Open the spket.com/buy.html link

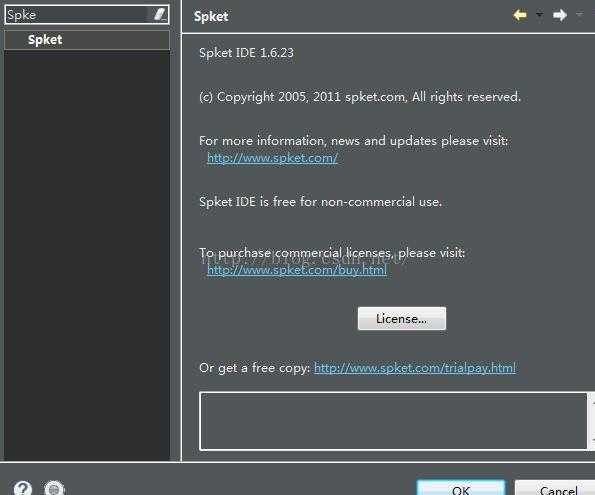tap(297, 270)
